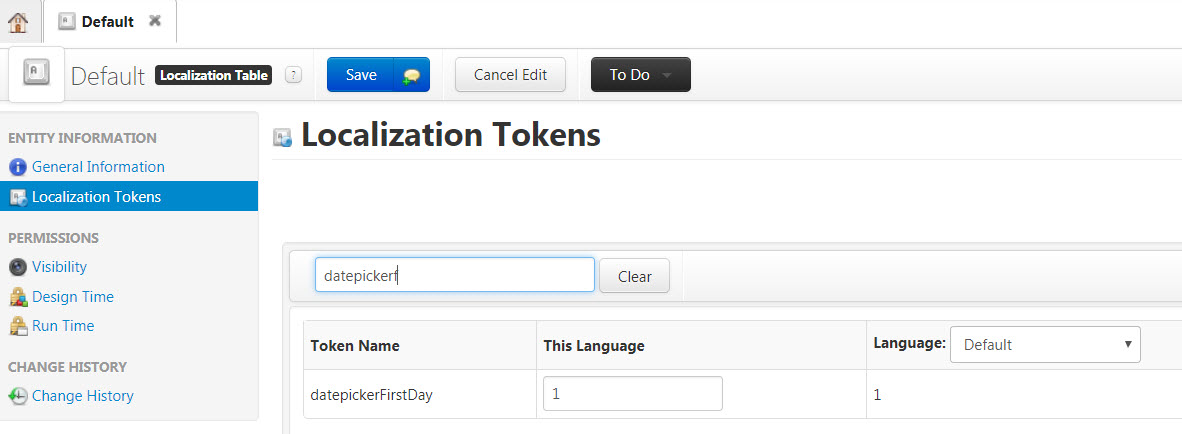Edit the datepickerFirstDay value field
The image size is (1182, 434).
coord(632,394)
